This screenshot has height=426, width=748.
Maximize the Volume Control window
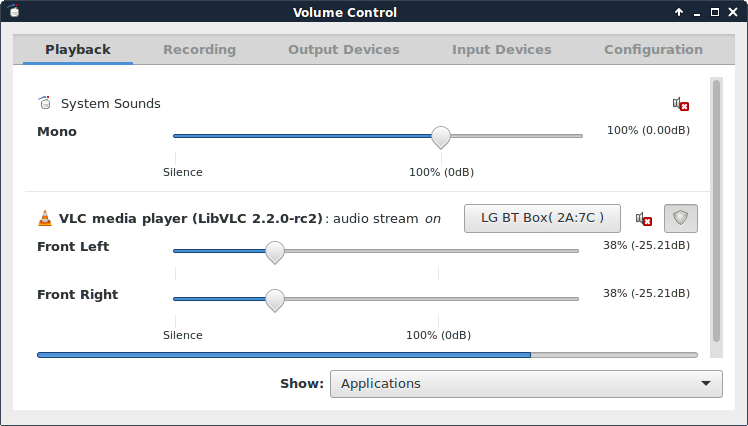coord(715,12)
